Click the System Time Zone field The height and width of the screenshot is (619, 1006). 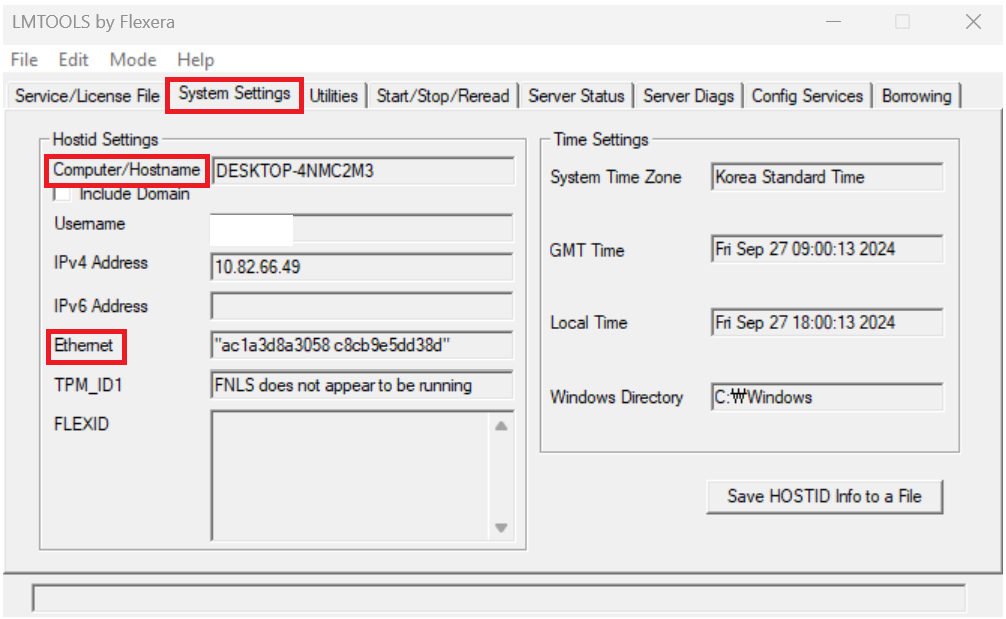827,177
